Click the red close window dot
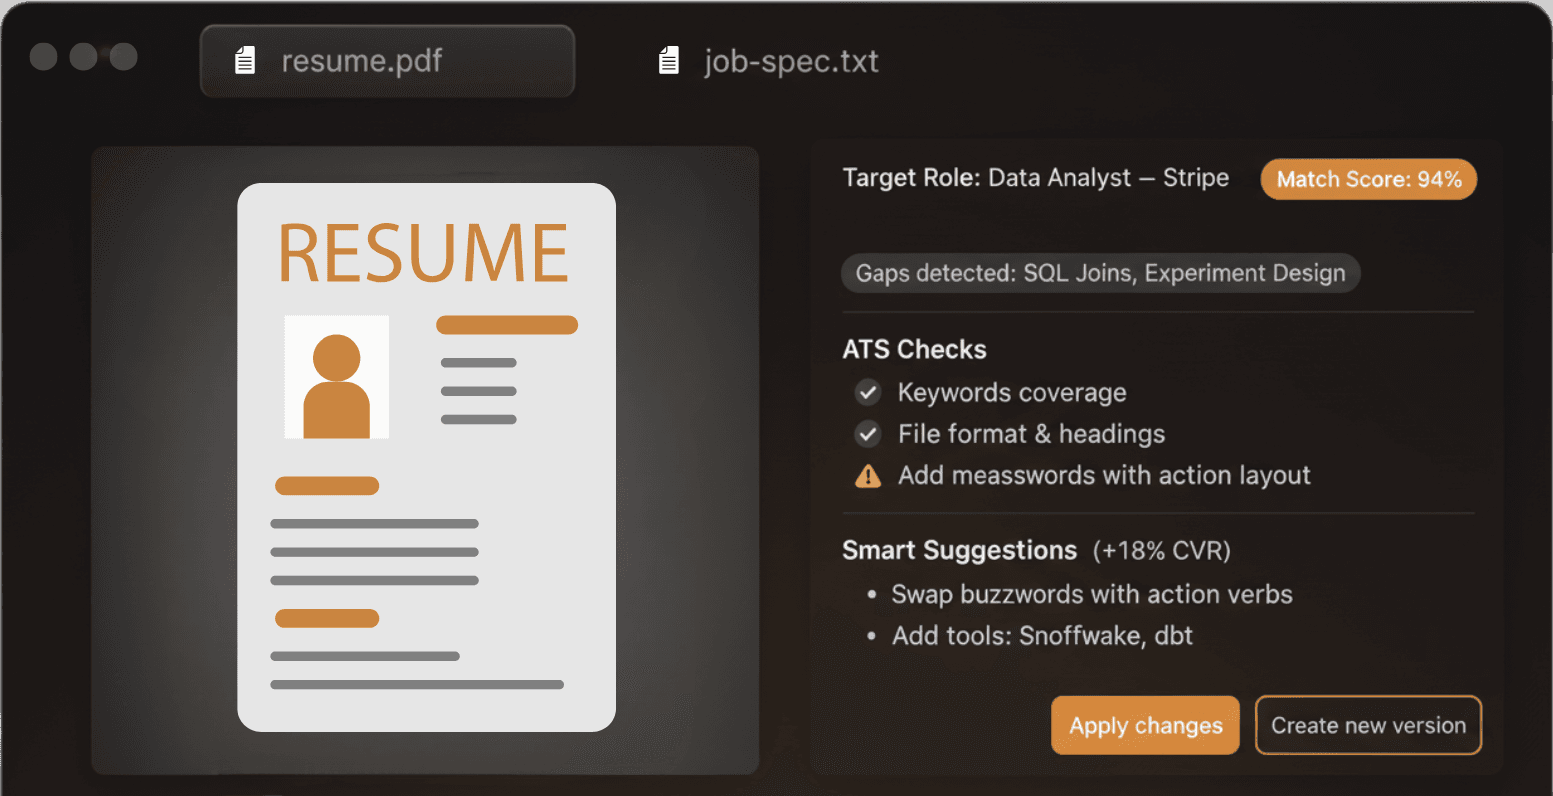The width and height of the screenshot is (1553, 796). (x=43, y=56)
